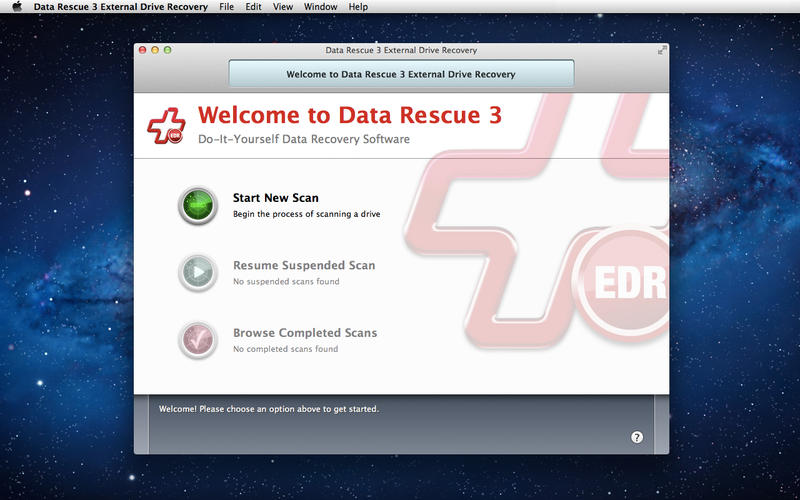The image size is (800, 500).
Task: Minimize the window with the yellow button
Action: coord(155,50)
